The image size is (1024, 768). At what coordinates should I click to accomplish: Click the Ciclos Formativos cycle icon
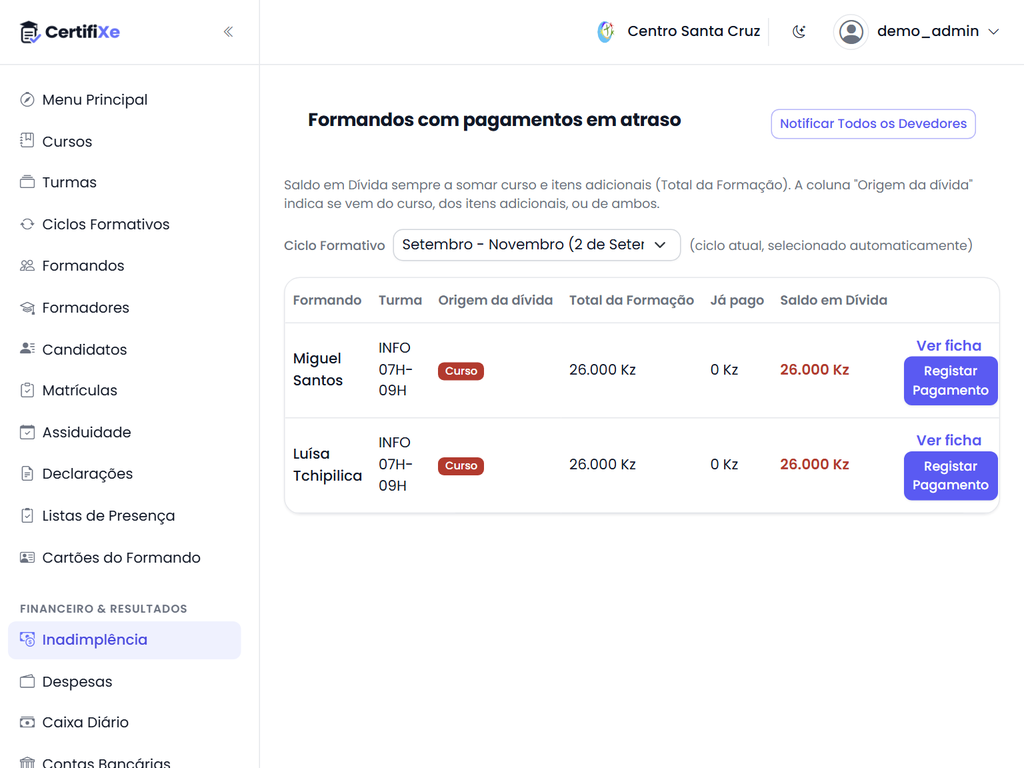[27, 224]
